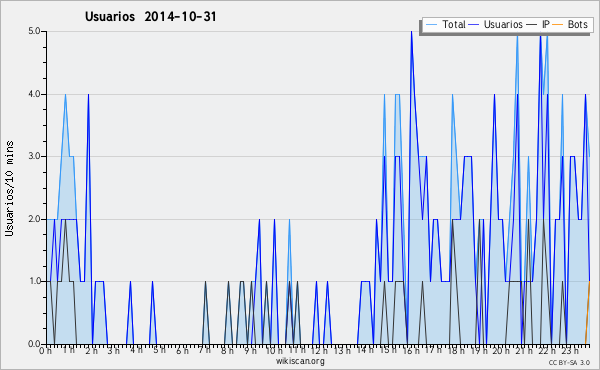600x370 pixels.
Task: Click the Usuarios spike of 4.0 at 2 h
Action: (x=88, y=95)
